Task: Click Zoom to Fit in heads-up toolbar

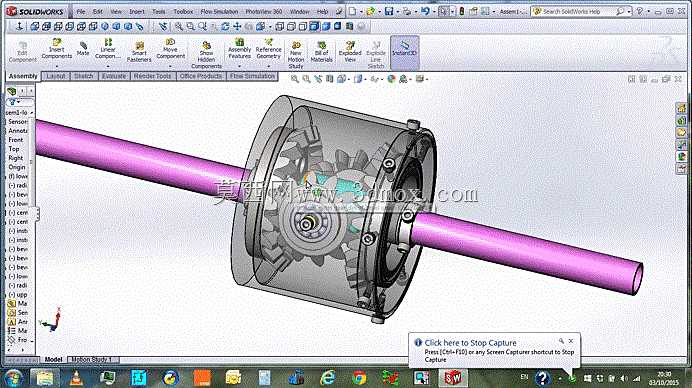Action: [x=295, y=79]
